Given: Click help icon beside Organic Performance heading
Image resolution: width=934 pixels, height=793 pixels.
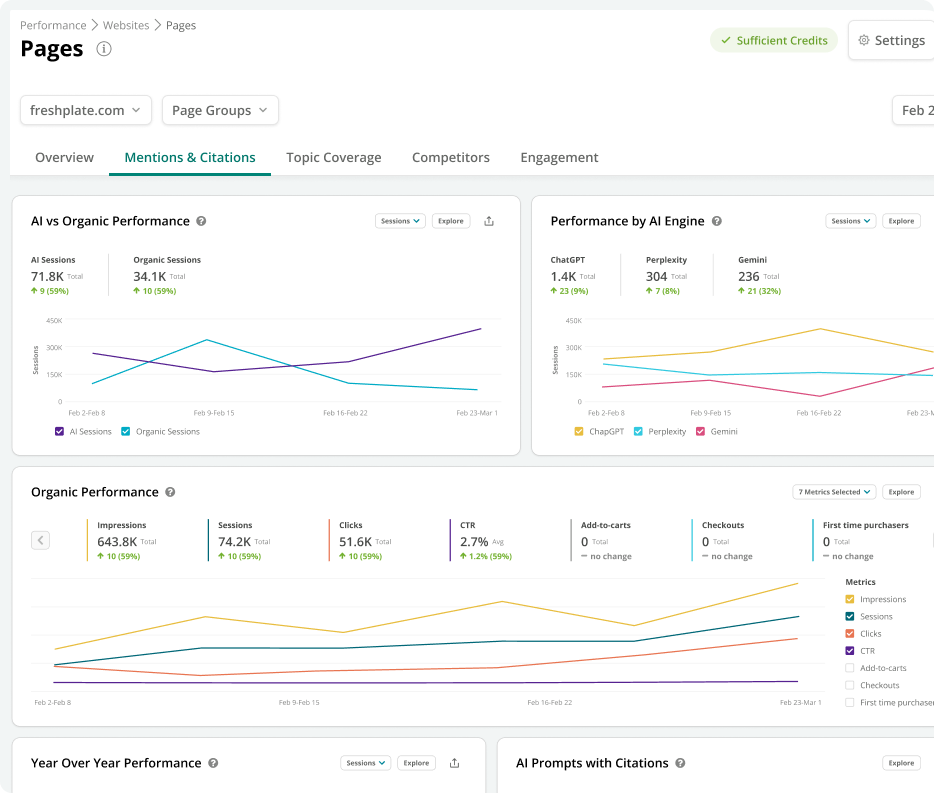Looking at the screenshot, I should (x=170, y=492).
